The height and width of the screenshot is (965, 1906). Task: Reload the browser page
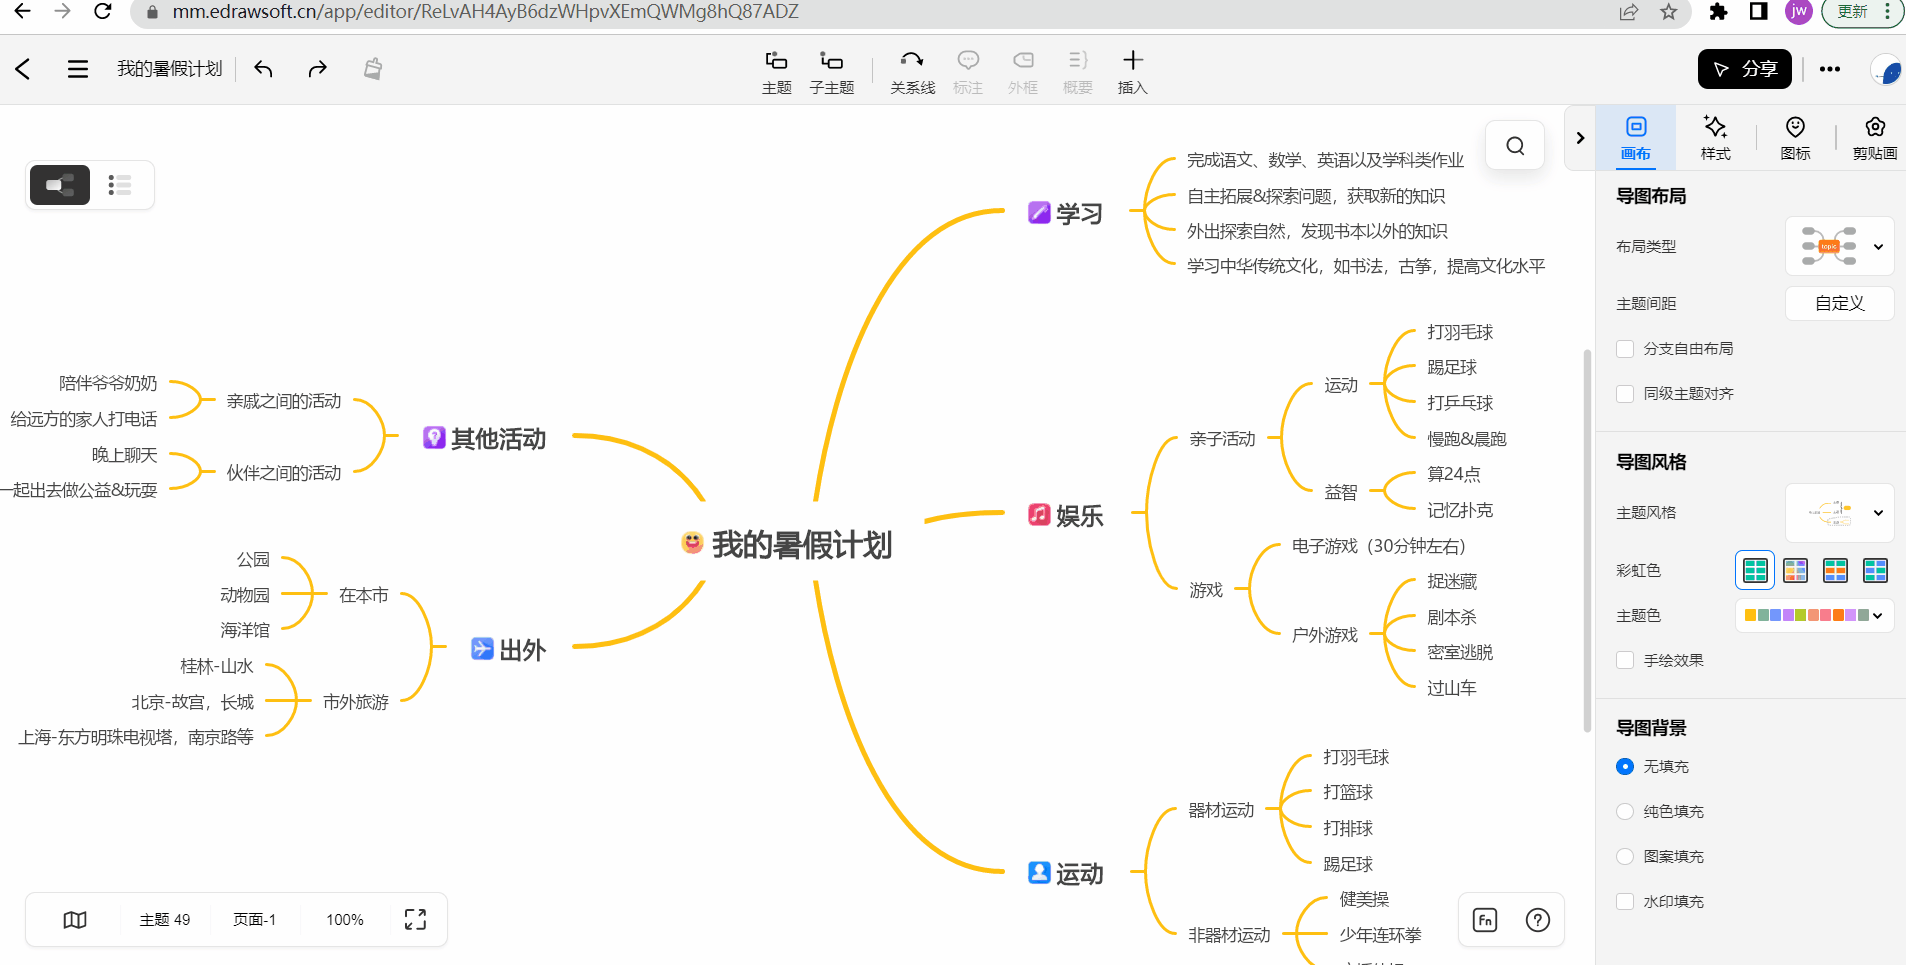pos(102,12)
